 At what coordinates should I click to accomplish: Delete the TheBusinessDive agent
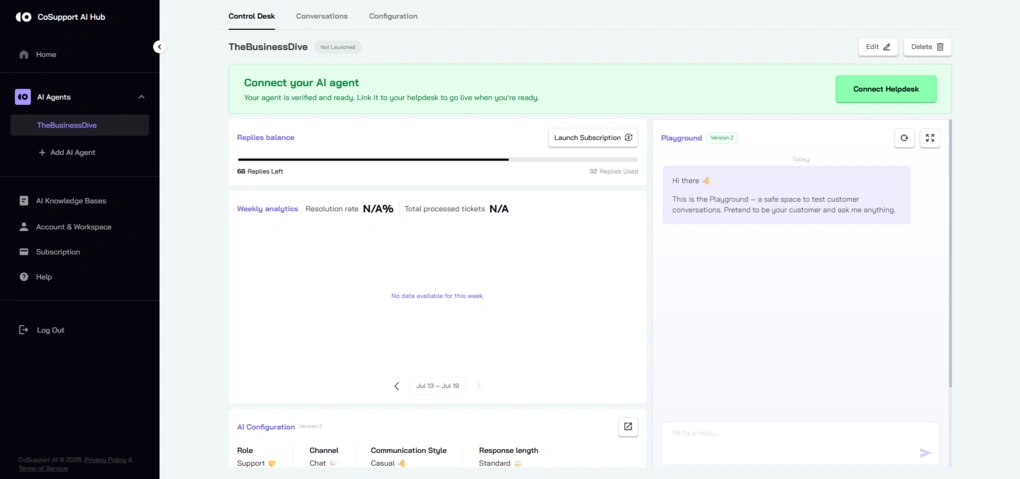pyautogui.click(x=928, y=47)
